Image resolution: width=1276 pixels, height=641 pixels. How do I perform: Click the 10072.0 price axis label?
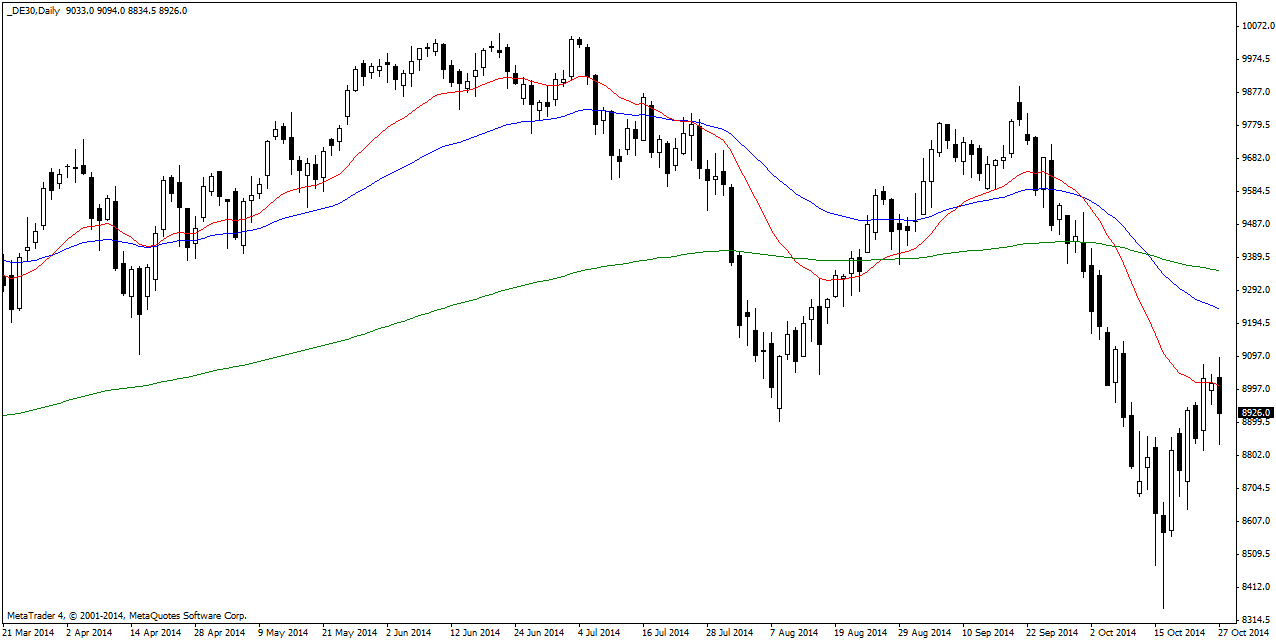coord(1256,26)
